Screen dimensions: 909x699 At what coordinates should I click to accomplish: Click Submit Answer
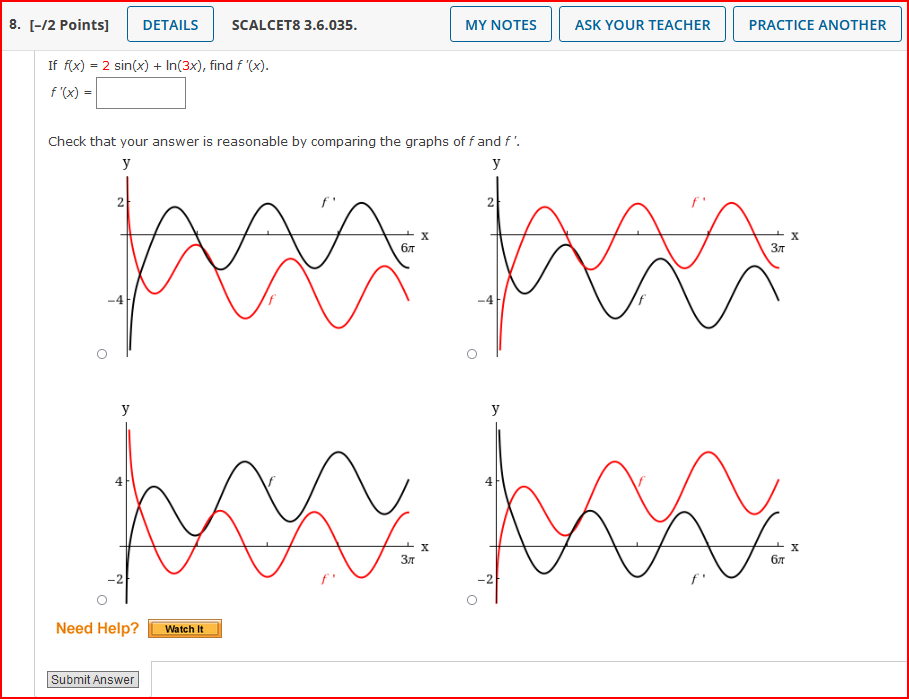(x=92, y=679)
